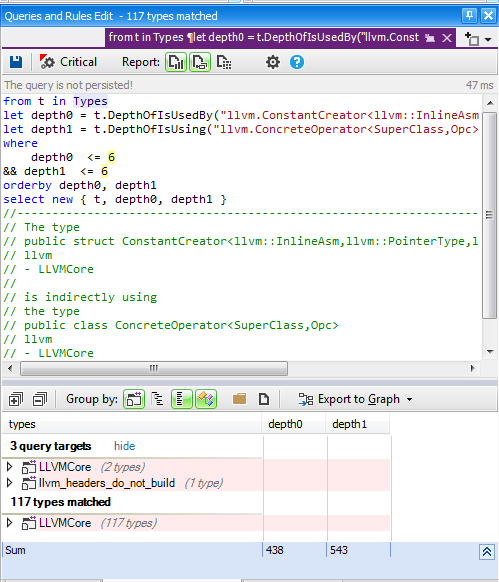Open the blue help question mark
Viewport: 499px width, 582px height.
[297, 62]
